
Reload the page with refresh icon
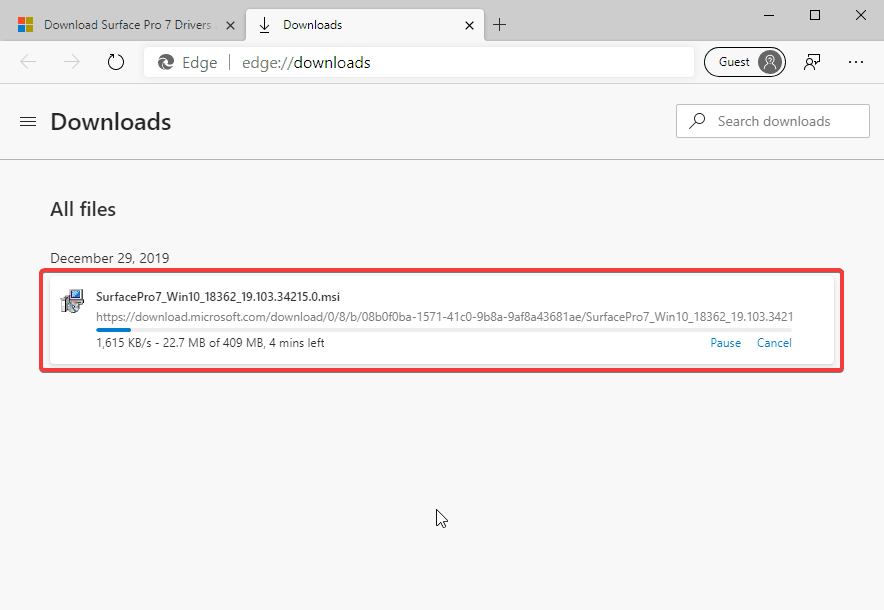pos(116,62)
